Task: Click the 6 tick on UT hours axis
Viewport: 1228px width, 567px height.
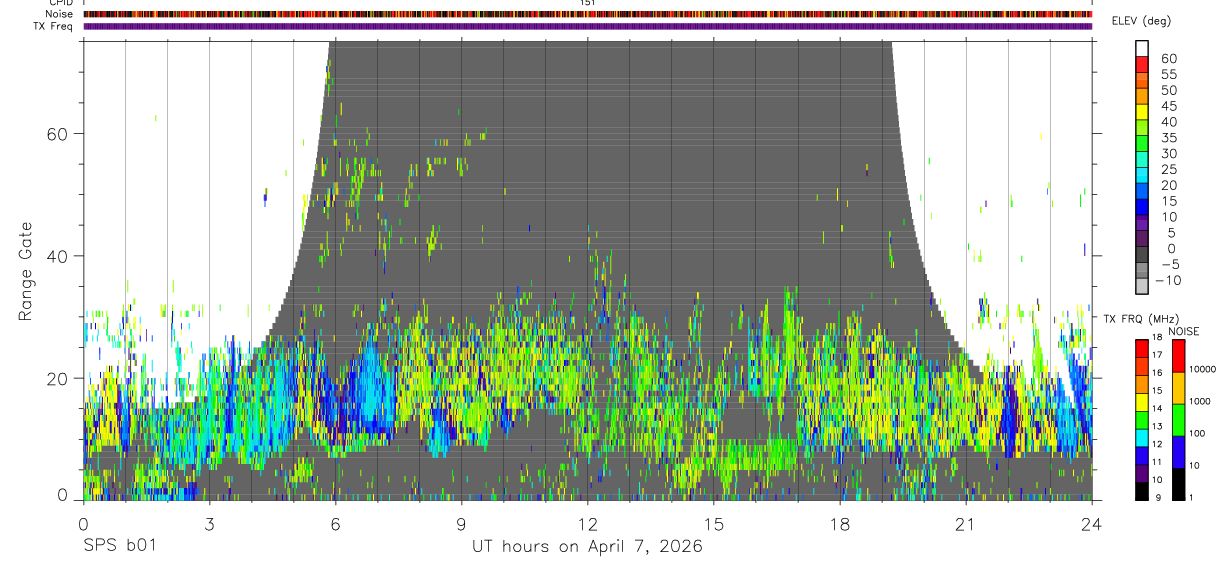Action: coord(336,523)
